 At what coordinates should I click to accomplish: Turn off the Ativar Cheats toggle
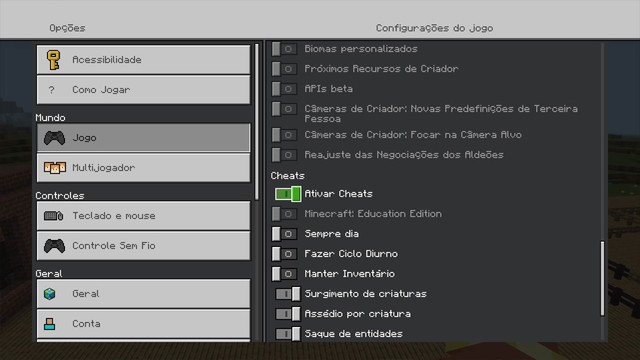point(288,194)
